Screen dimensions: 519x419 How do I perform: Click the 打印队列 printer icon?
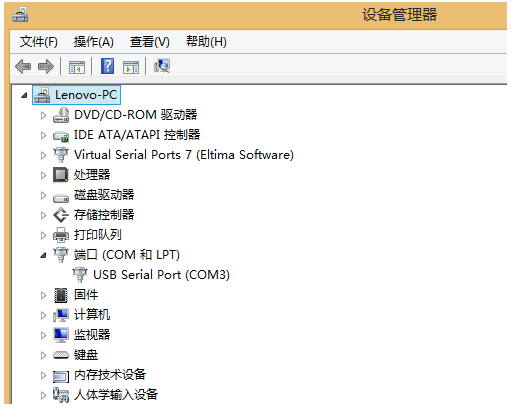[61, 235]
